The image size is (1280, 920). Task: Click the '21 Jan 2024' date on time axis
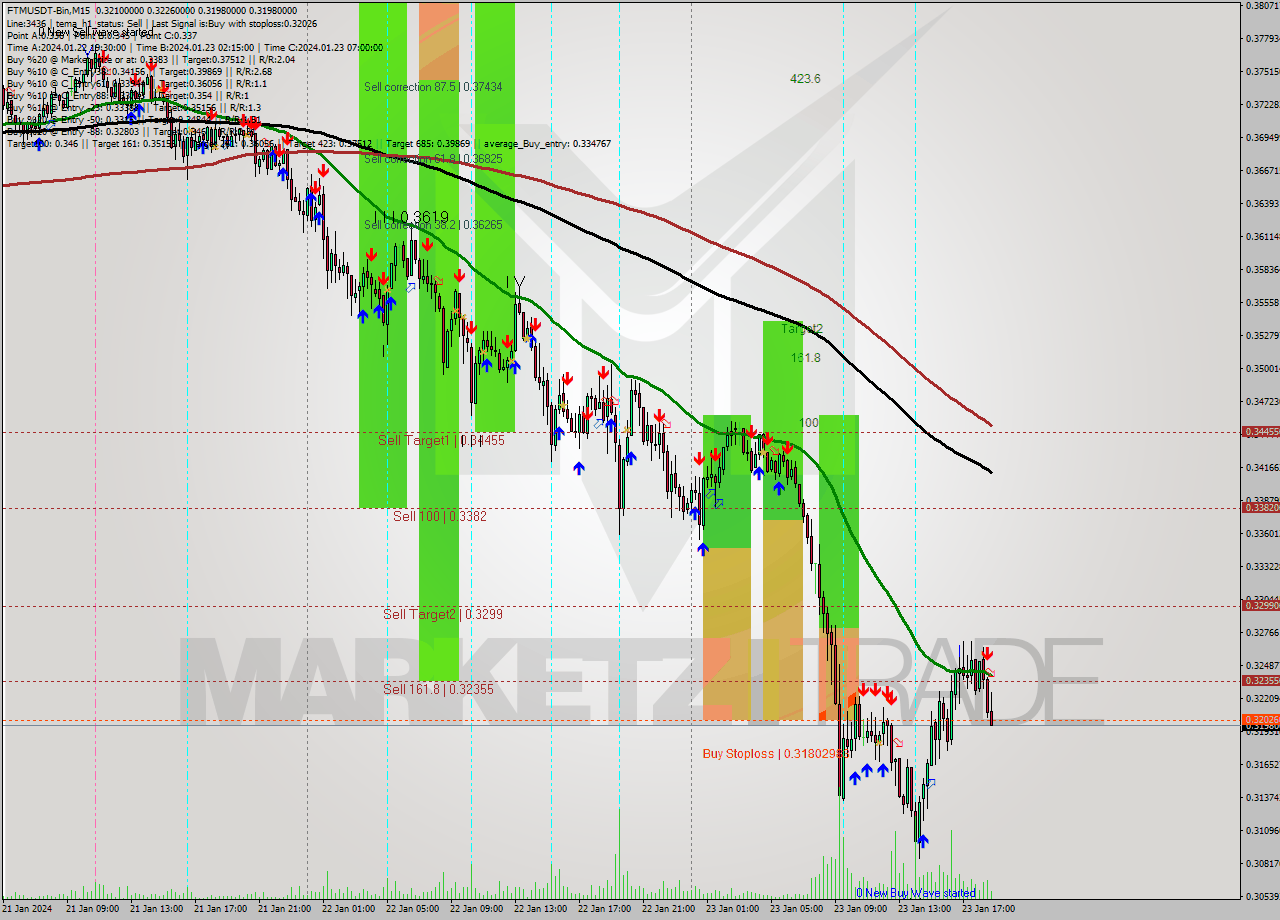click(27, 910)
